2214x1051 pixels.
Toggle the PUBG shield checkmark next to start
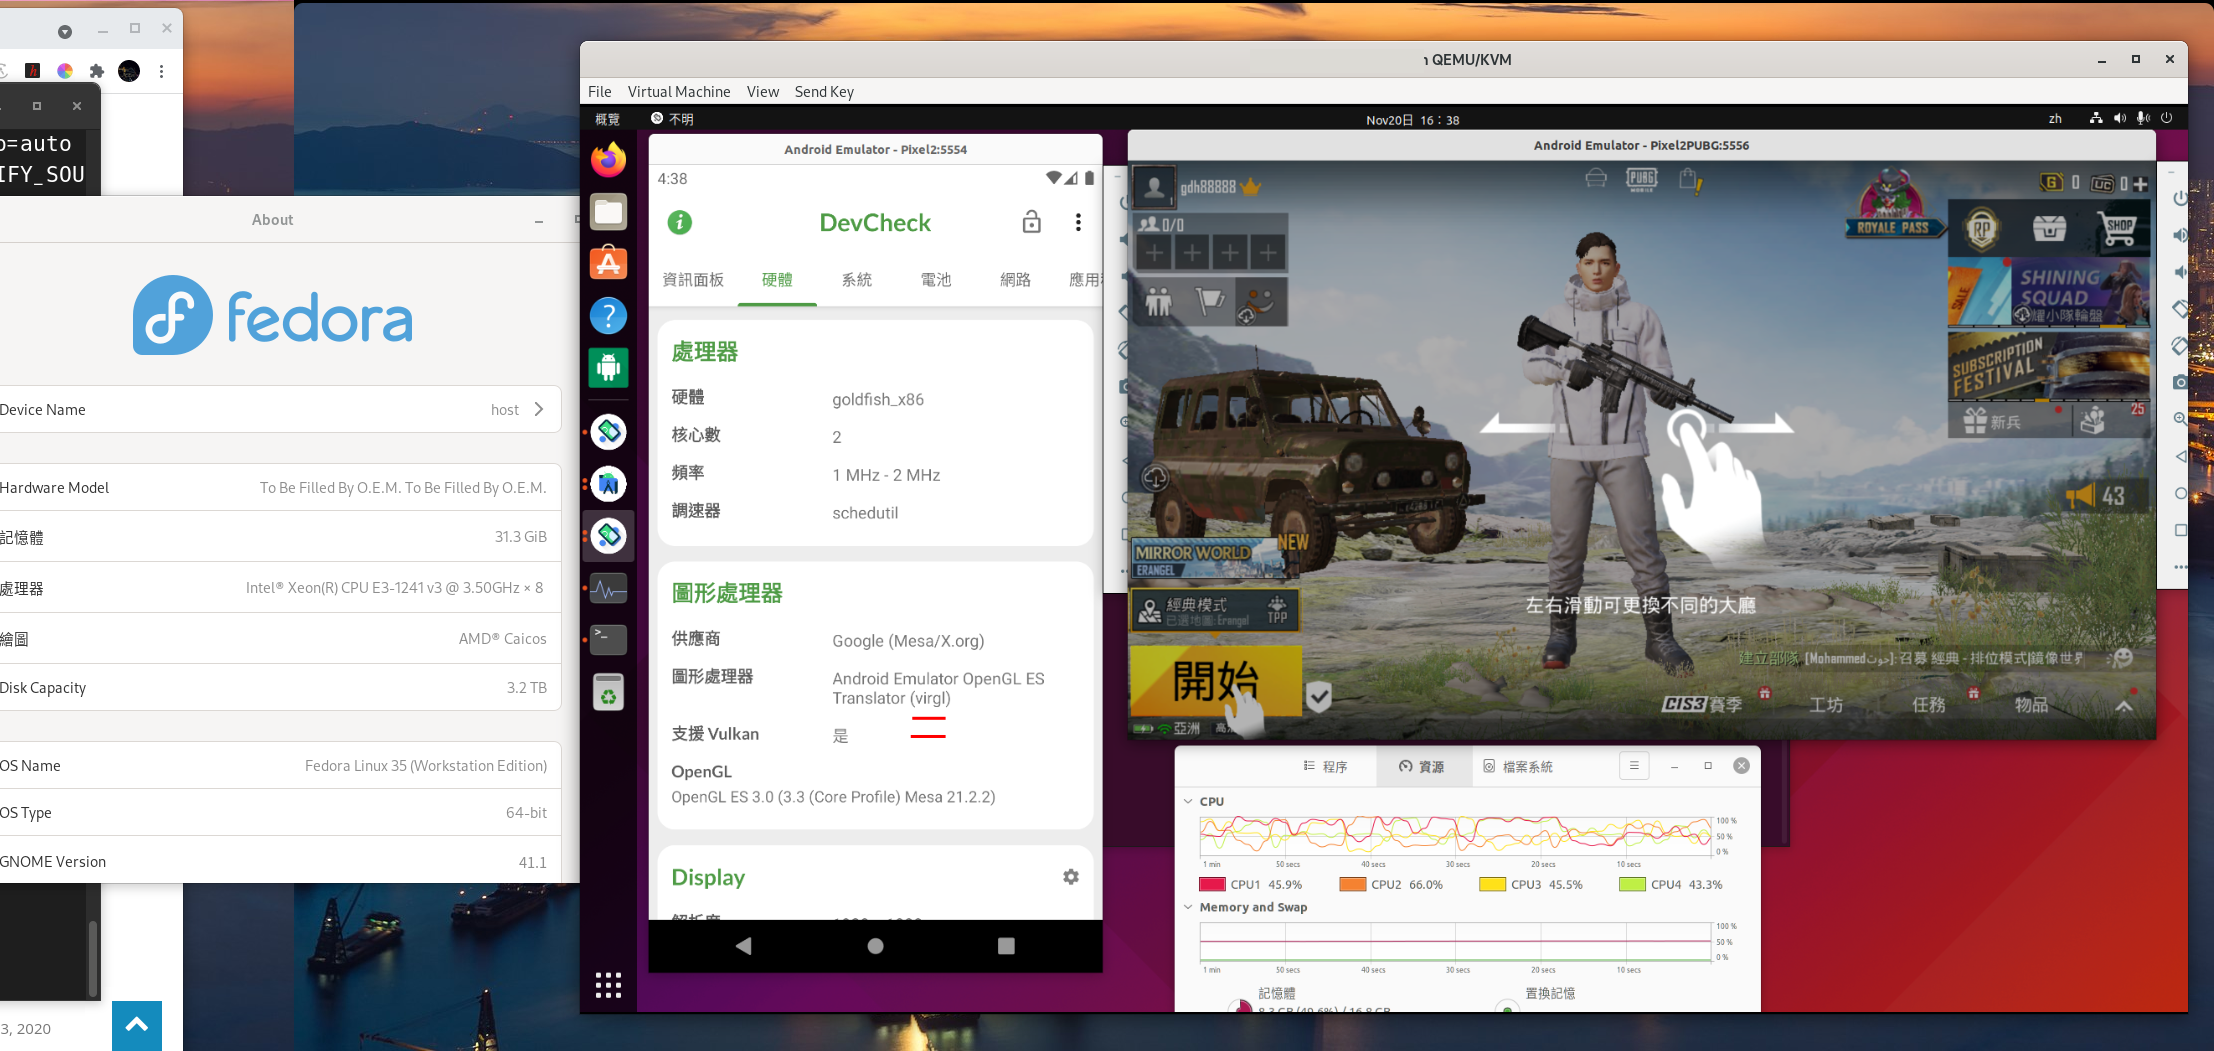pyautogui.click(x=1319, y=696)
